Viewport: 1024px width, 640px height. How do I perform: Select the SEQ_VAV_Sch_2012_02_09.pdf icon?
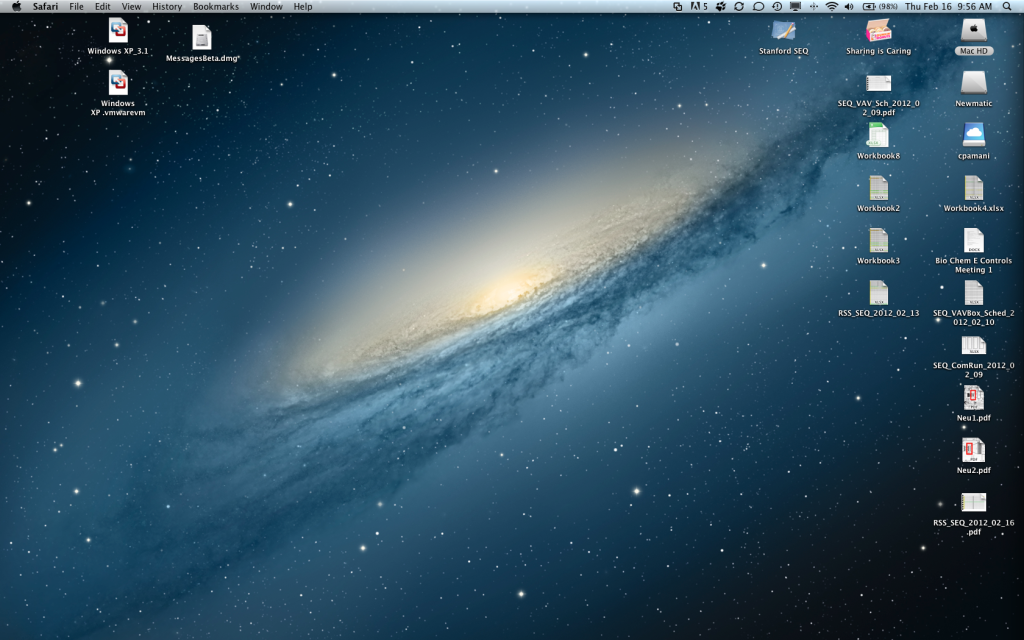click(x=878, y=83)
